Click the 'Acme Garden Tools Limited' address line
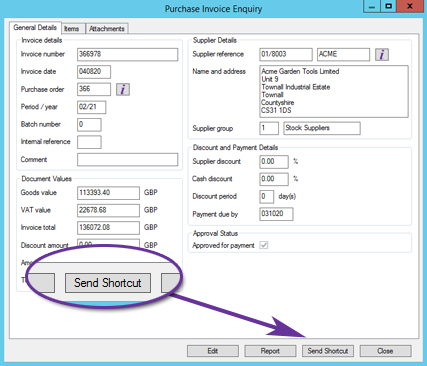 (x=300, y=71)
